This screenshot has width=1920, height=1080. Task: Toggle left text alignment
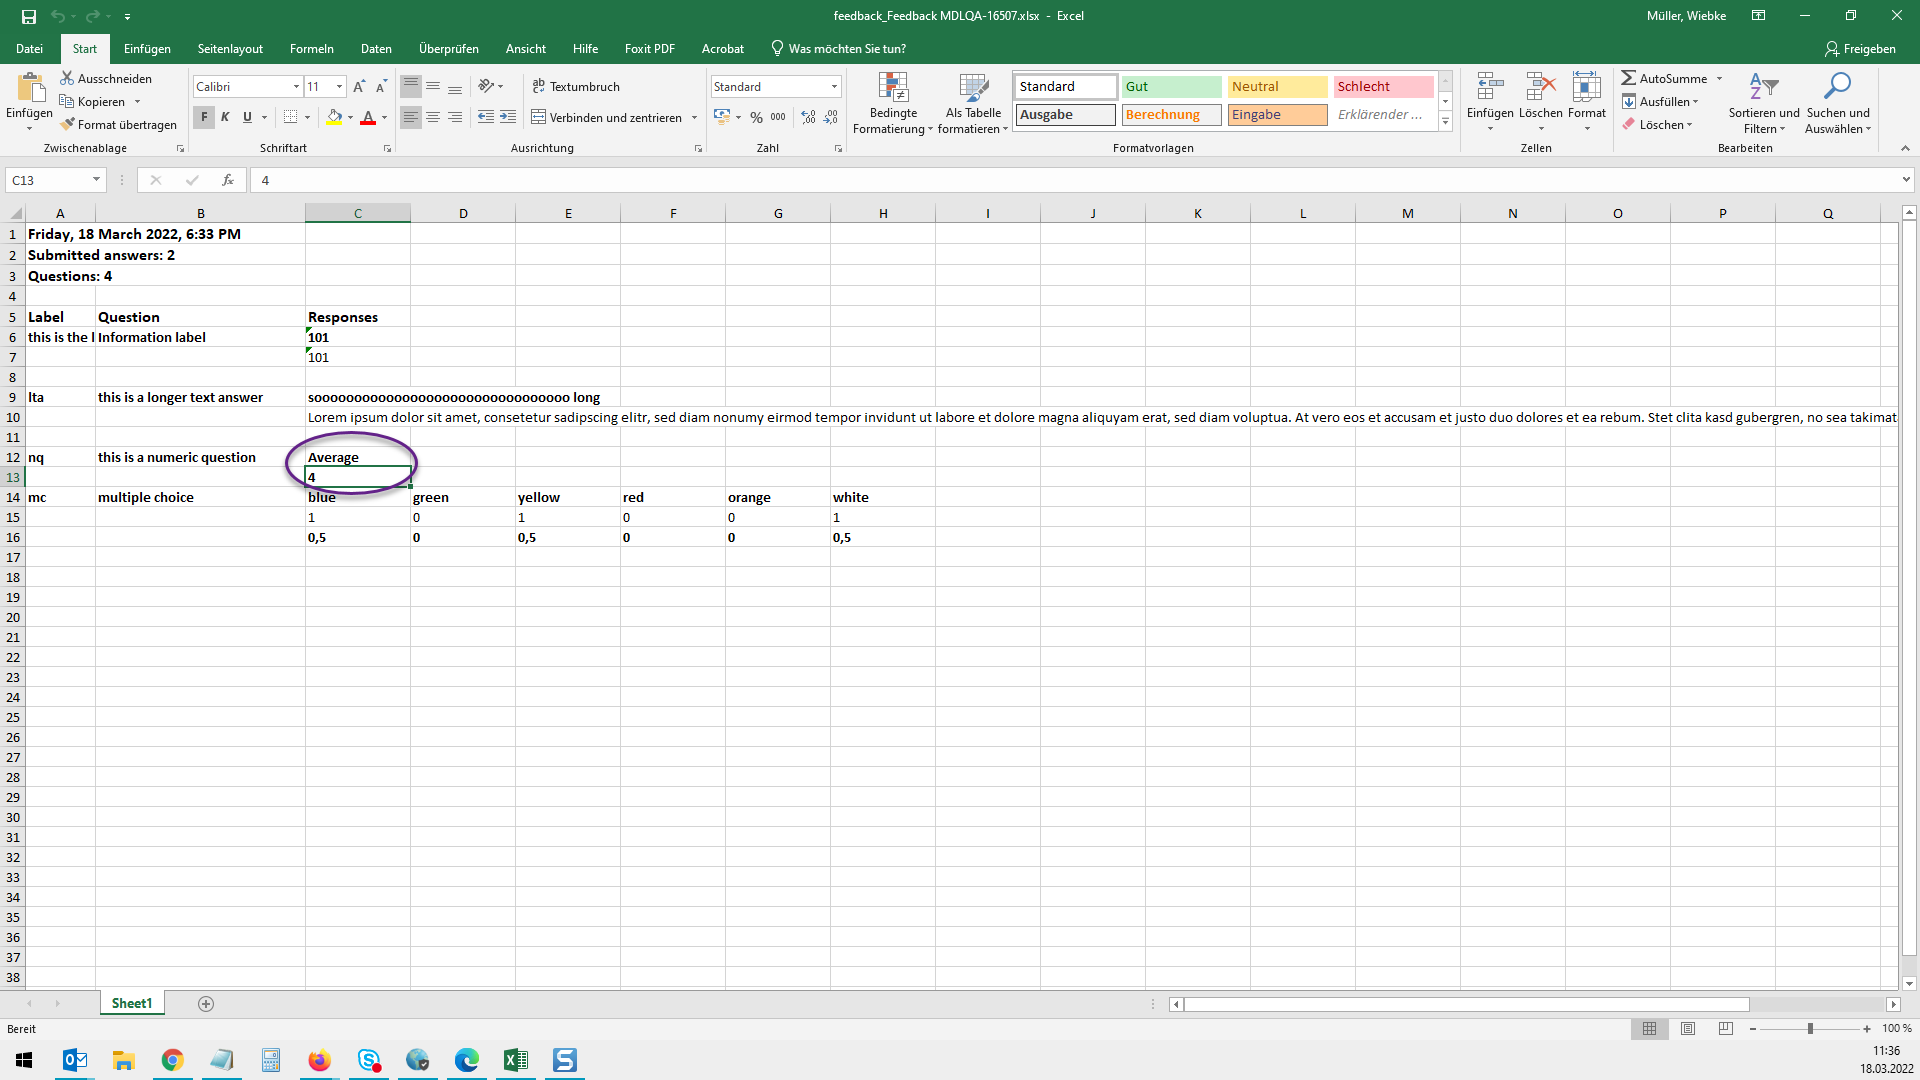tap(411, 117)
